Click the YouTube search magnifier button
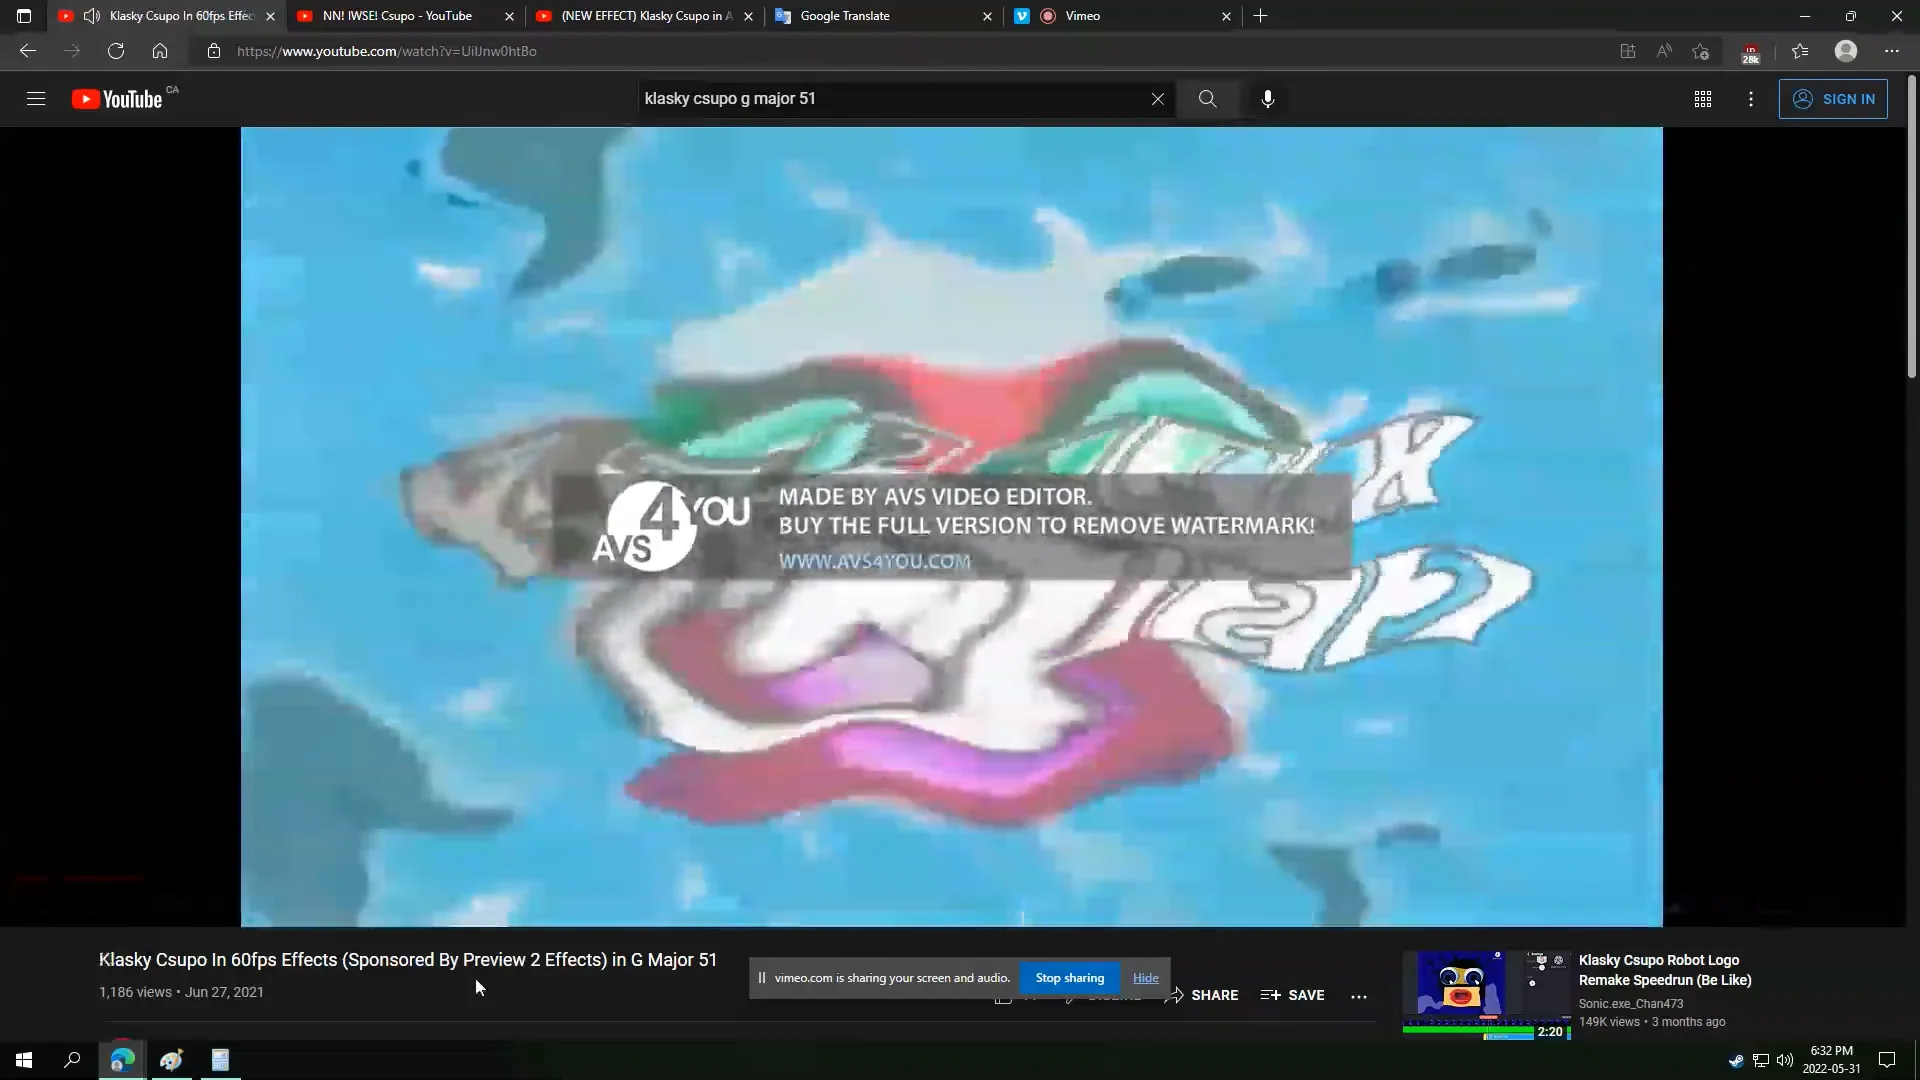1920x1080 pixels. pos(1207,99)
